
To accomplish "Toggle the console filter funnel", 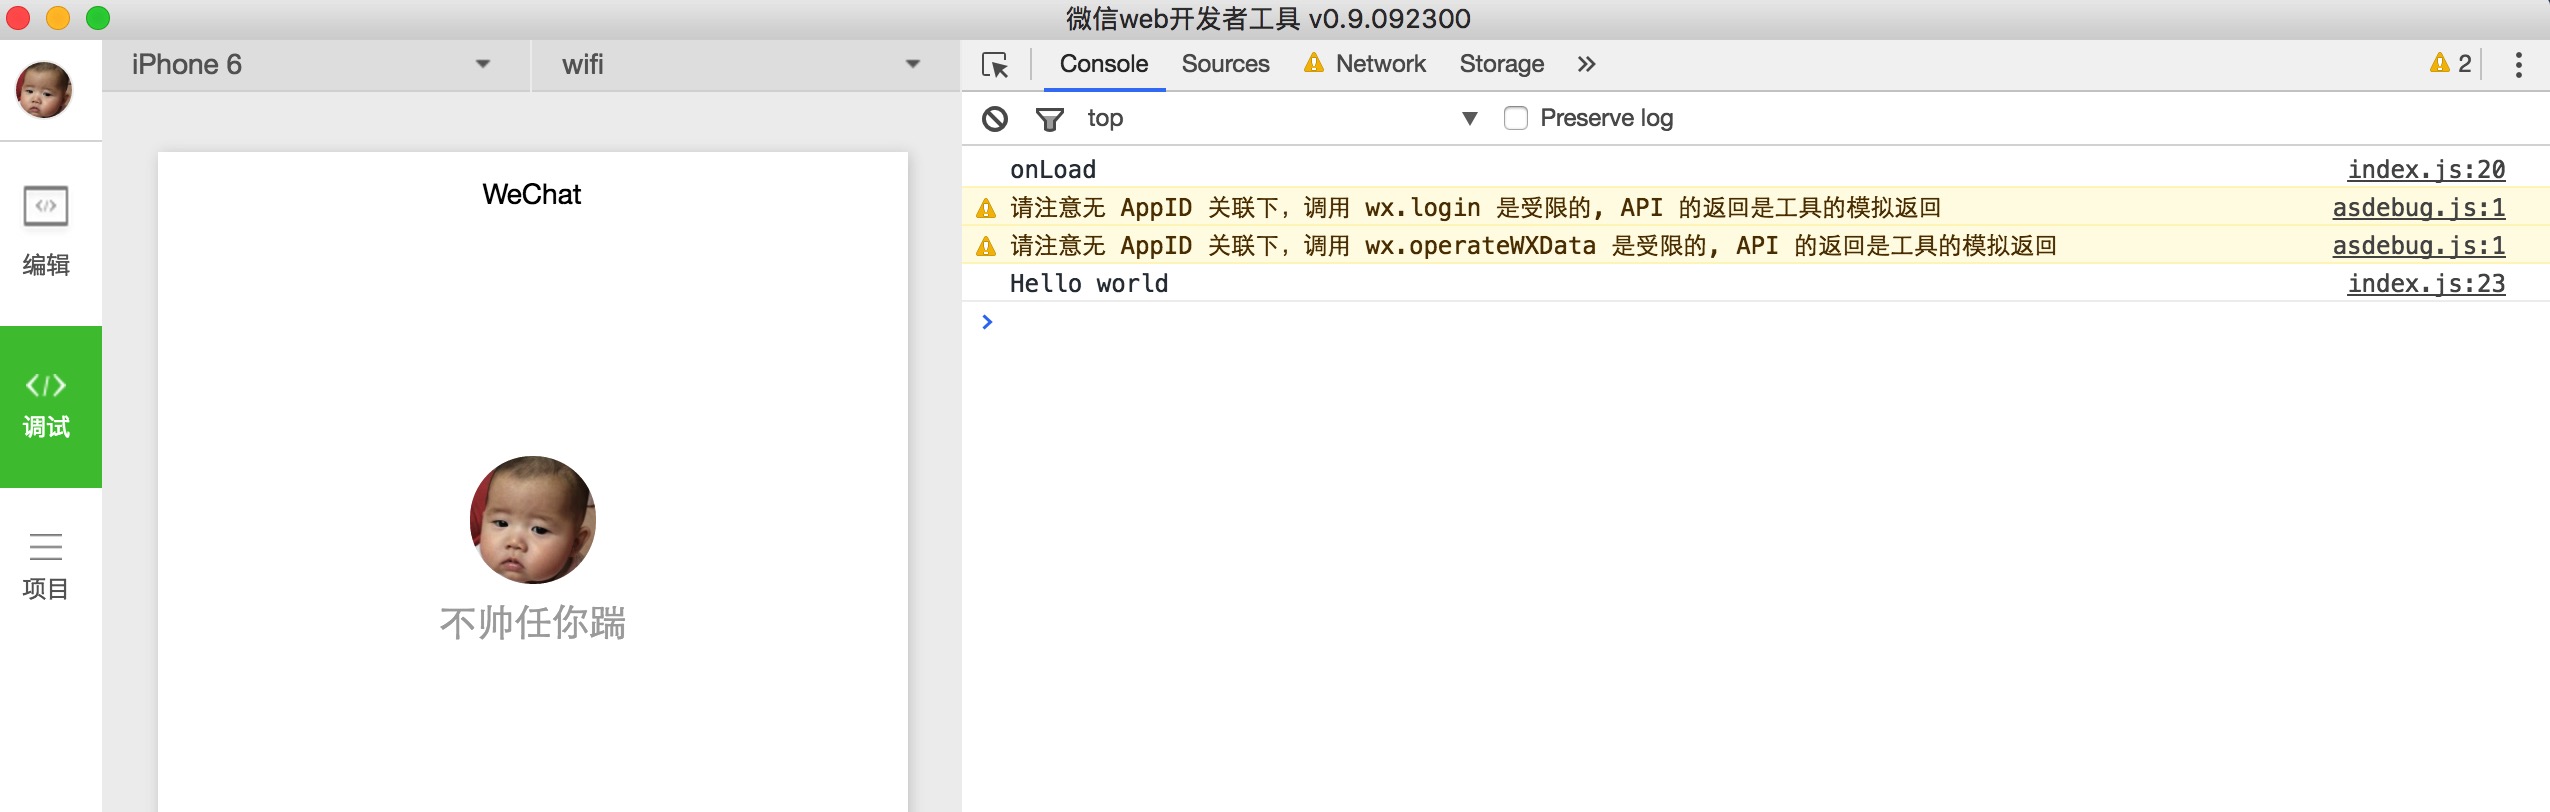I will click(1049, 120).
